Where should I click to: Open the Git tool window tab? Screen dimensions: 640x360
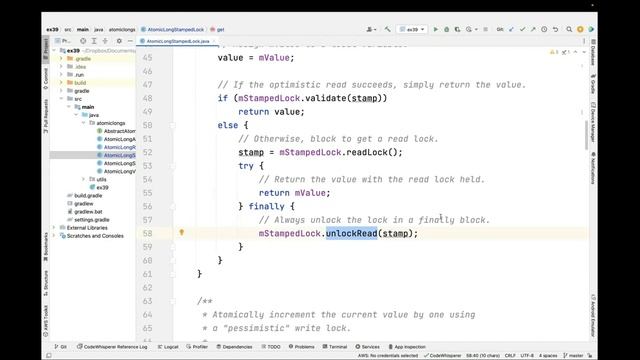click(x=60, y=347)
